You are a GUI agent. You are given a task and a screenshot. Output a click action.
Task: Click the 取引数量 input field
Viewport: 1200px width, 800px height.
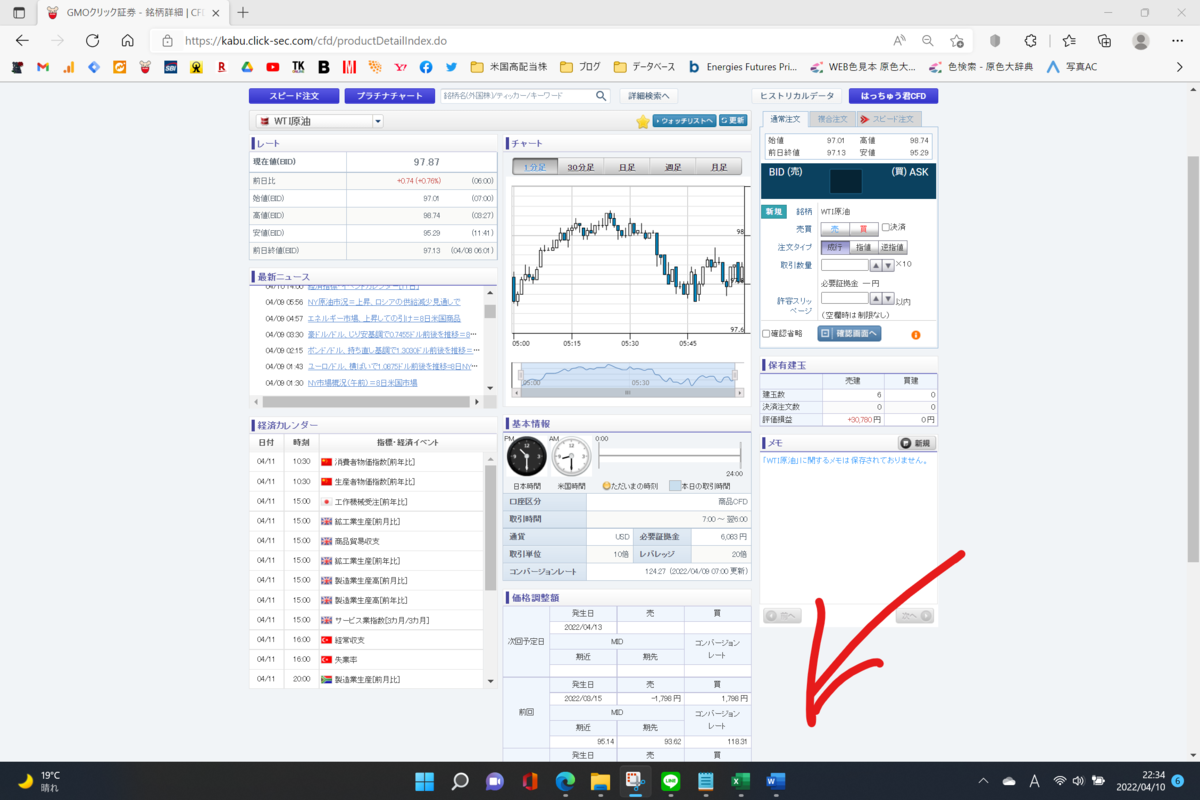tap(844, 265)
